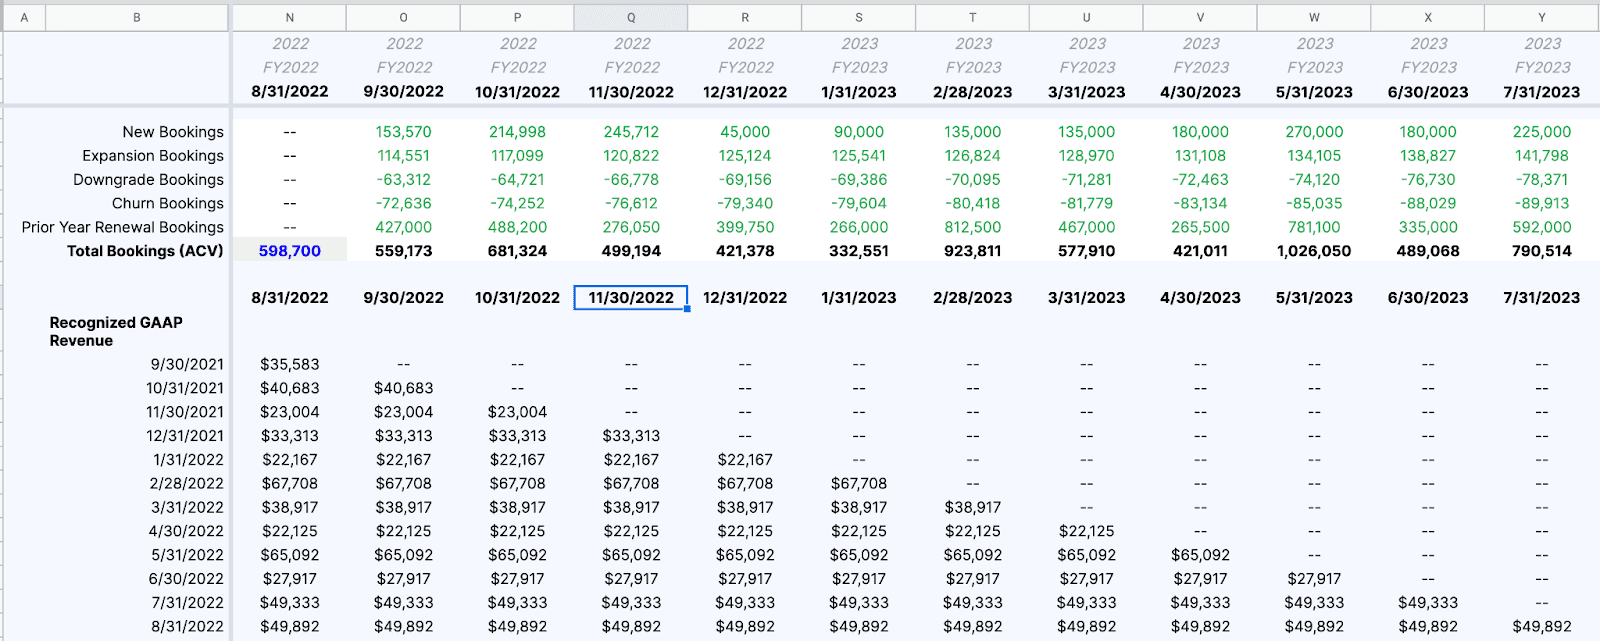Image resolution: width=1600 pixels, height=641 pixels.
Task: Click the highlighted 11/30/2022 selected cell
Action: coord(631,298)
